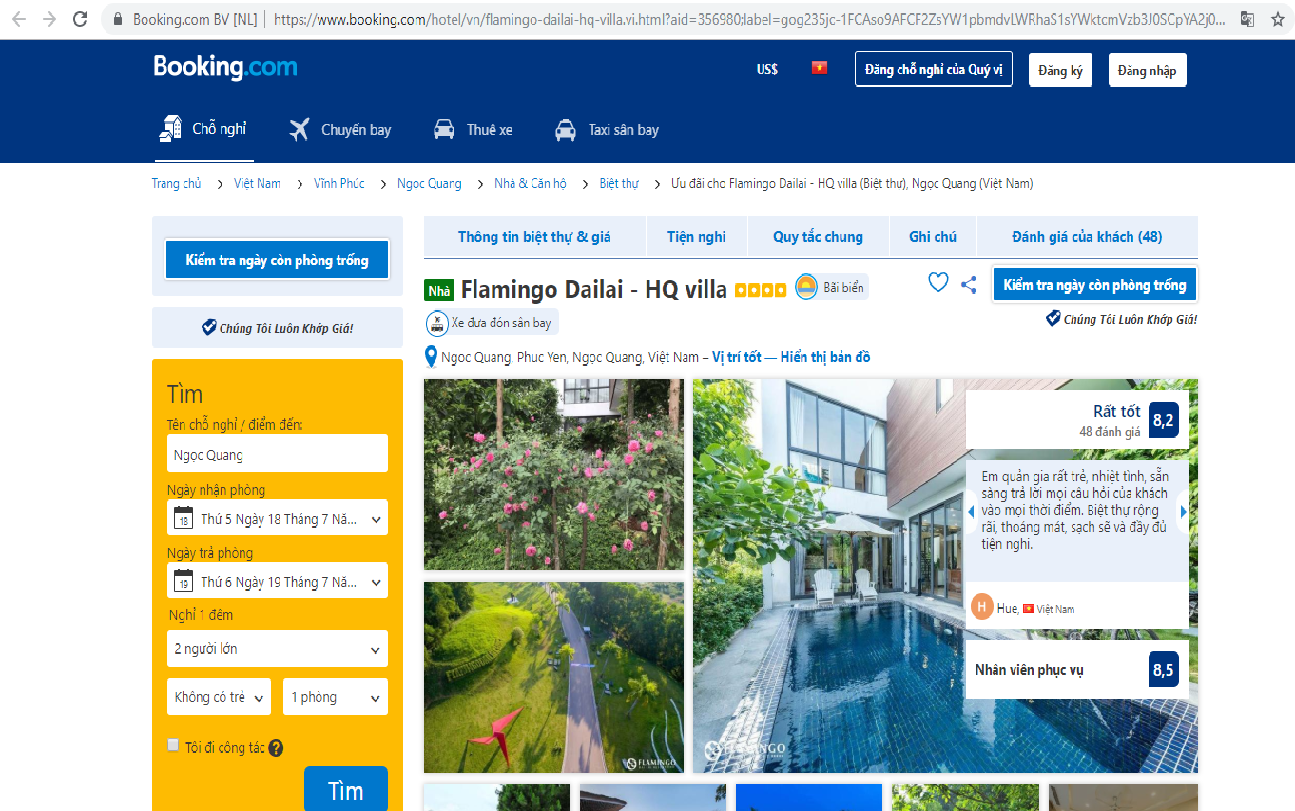Go to the Ngọc Quang breadcrumb link
This screenshot has height=811, width=1295.
tap(429, 183)
